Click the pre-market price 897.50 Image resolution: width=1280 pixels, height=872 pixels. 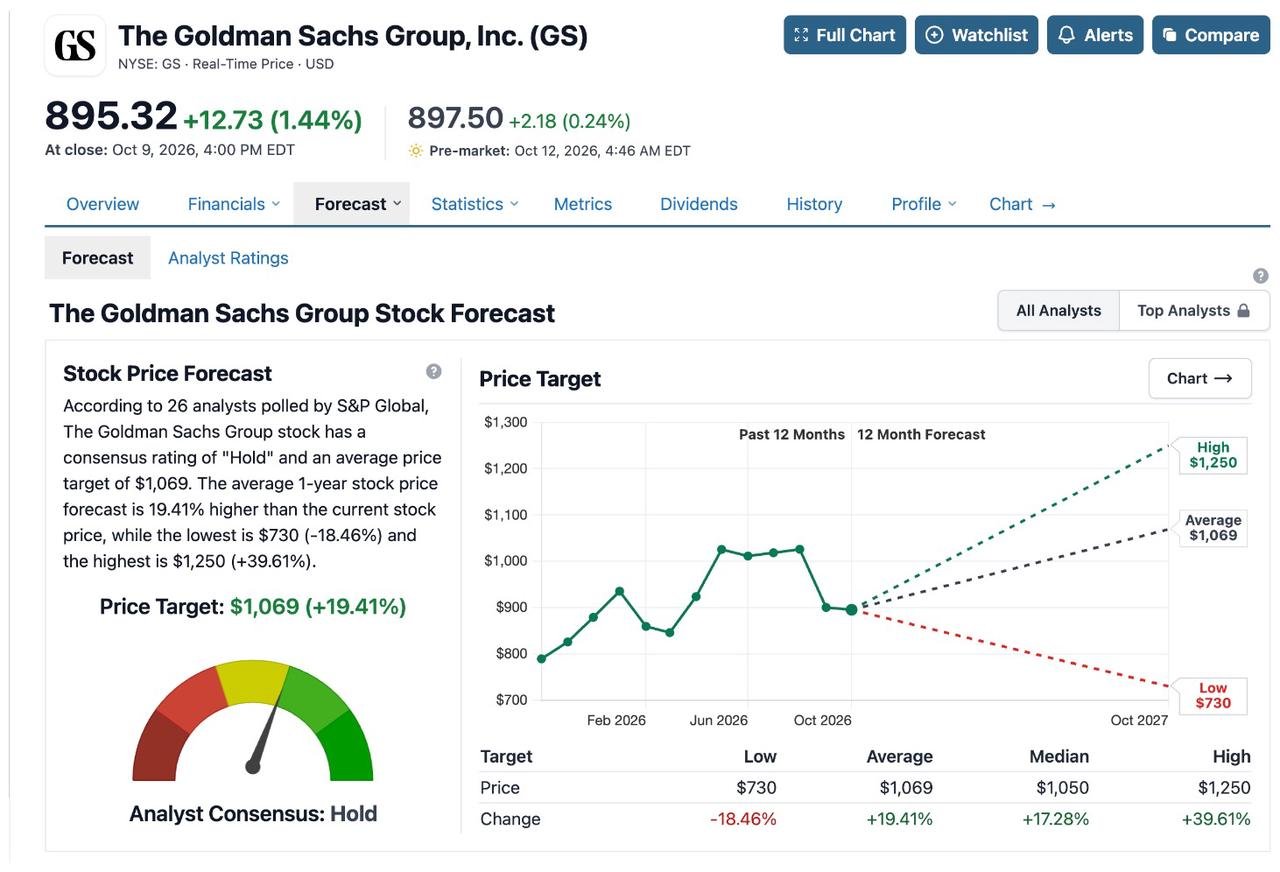pyautogui.click(x=455, y=118)
